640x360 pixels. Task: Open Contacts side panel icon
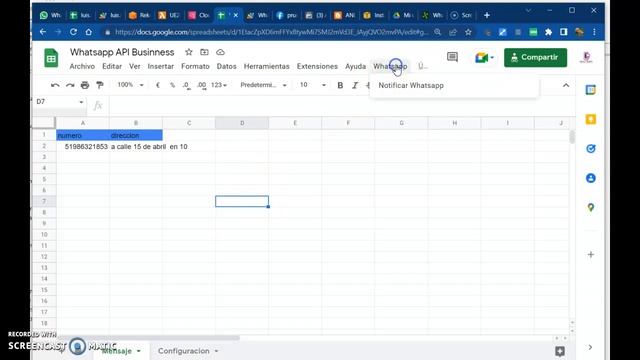point(591,178)
